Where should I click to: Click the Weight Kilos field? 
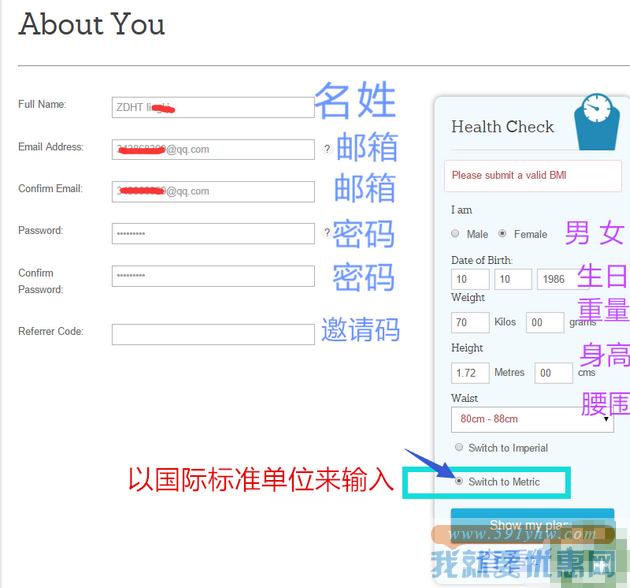[470, 322]
